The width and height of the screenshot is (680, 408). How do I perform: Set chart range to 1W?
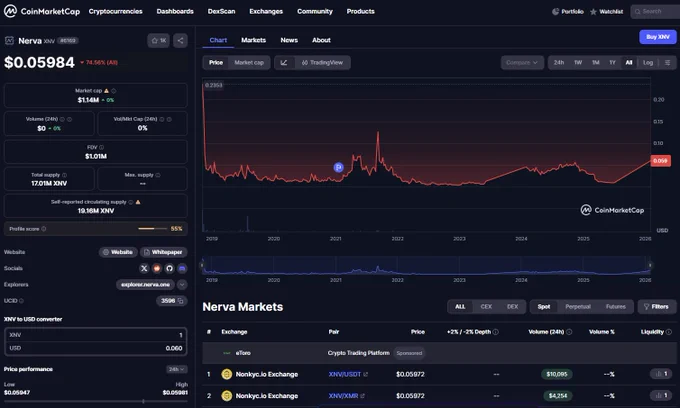(578, 62)
